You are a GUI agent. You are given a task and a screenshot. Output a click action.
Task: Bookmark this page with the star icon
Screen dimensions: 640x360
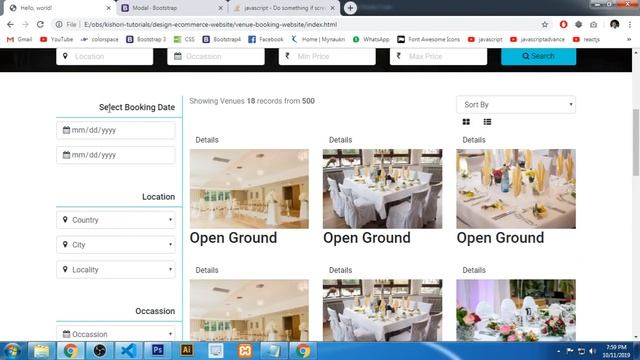[544, 24]
